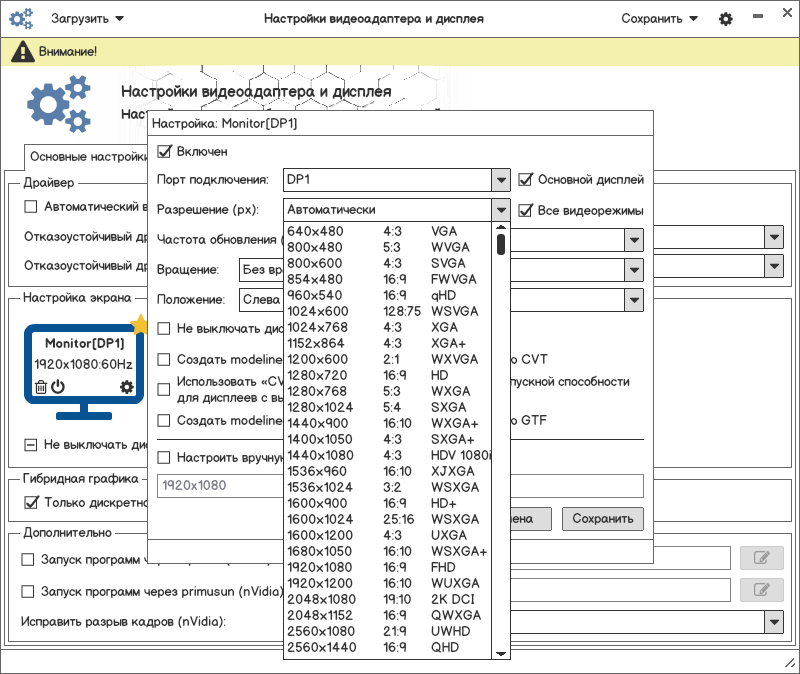Toggle 'Все видеорежимы' checkbox

click(x=527, y=210)
